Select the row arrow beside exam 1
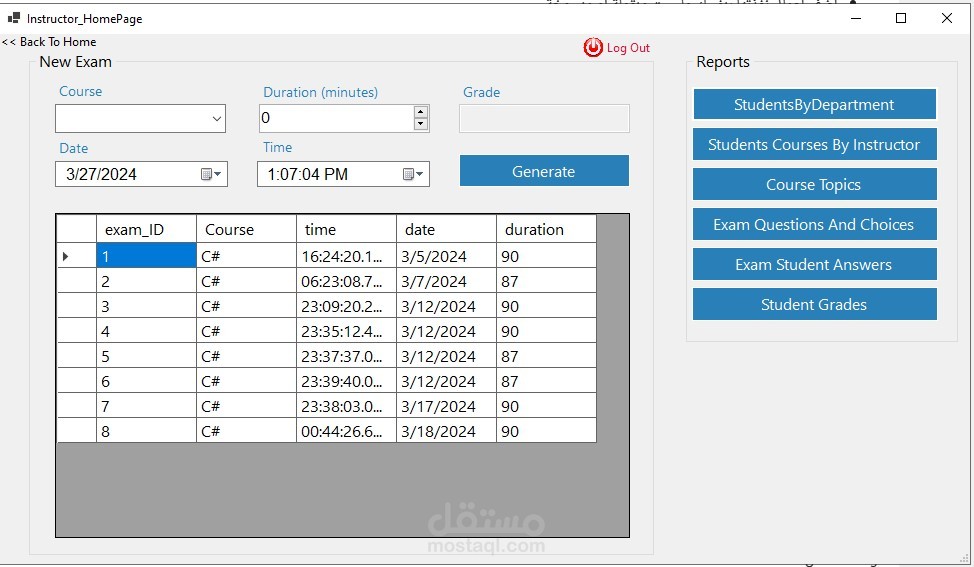974x567 pixels. (65, 256)
